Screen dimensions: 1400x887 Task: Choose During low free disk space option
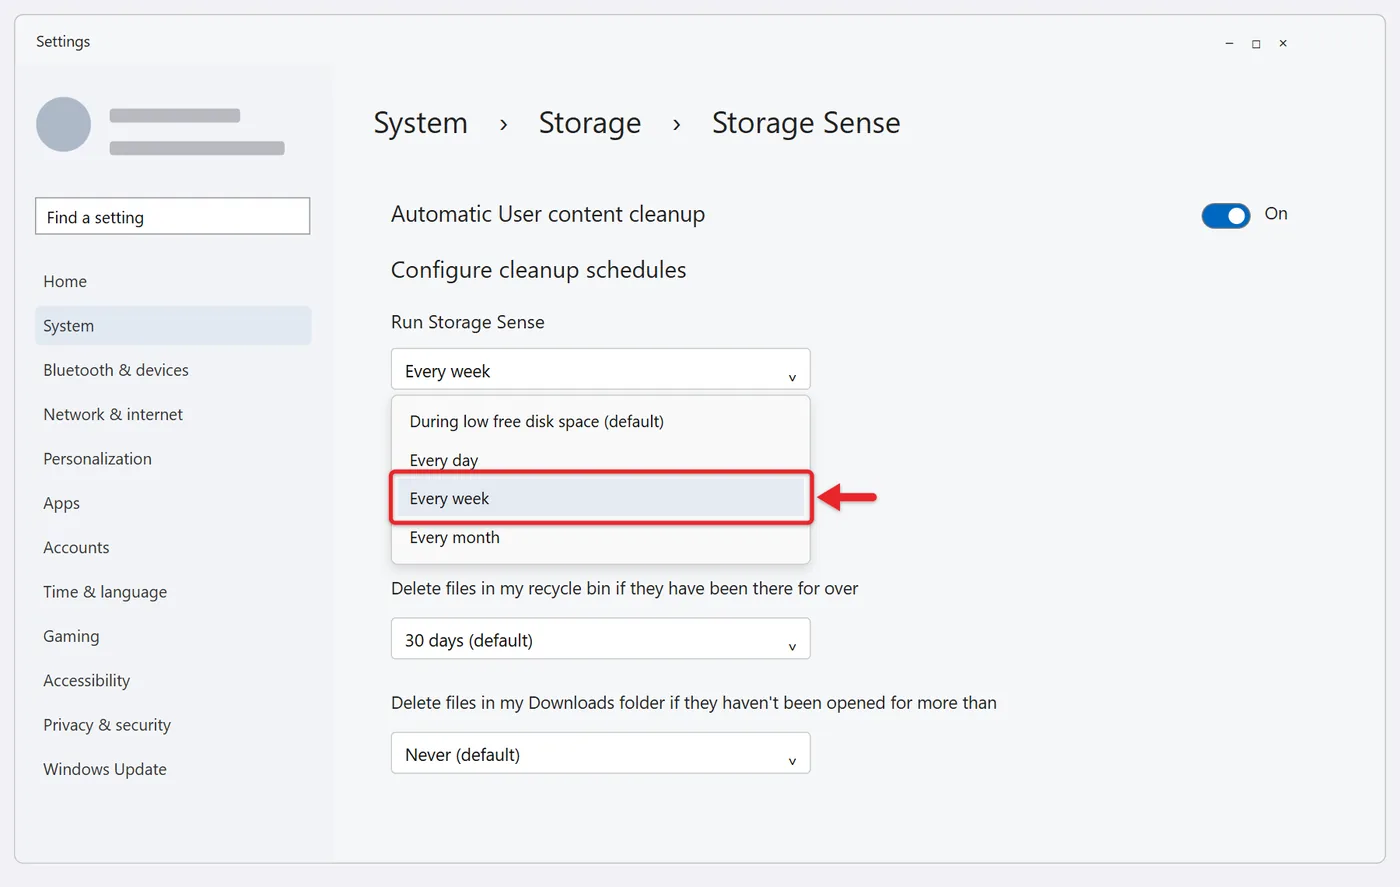point(600,422)
